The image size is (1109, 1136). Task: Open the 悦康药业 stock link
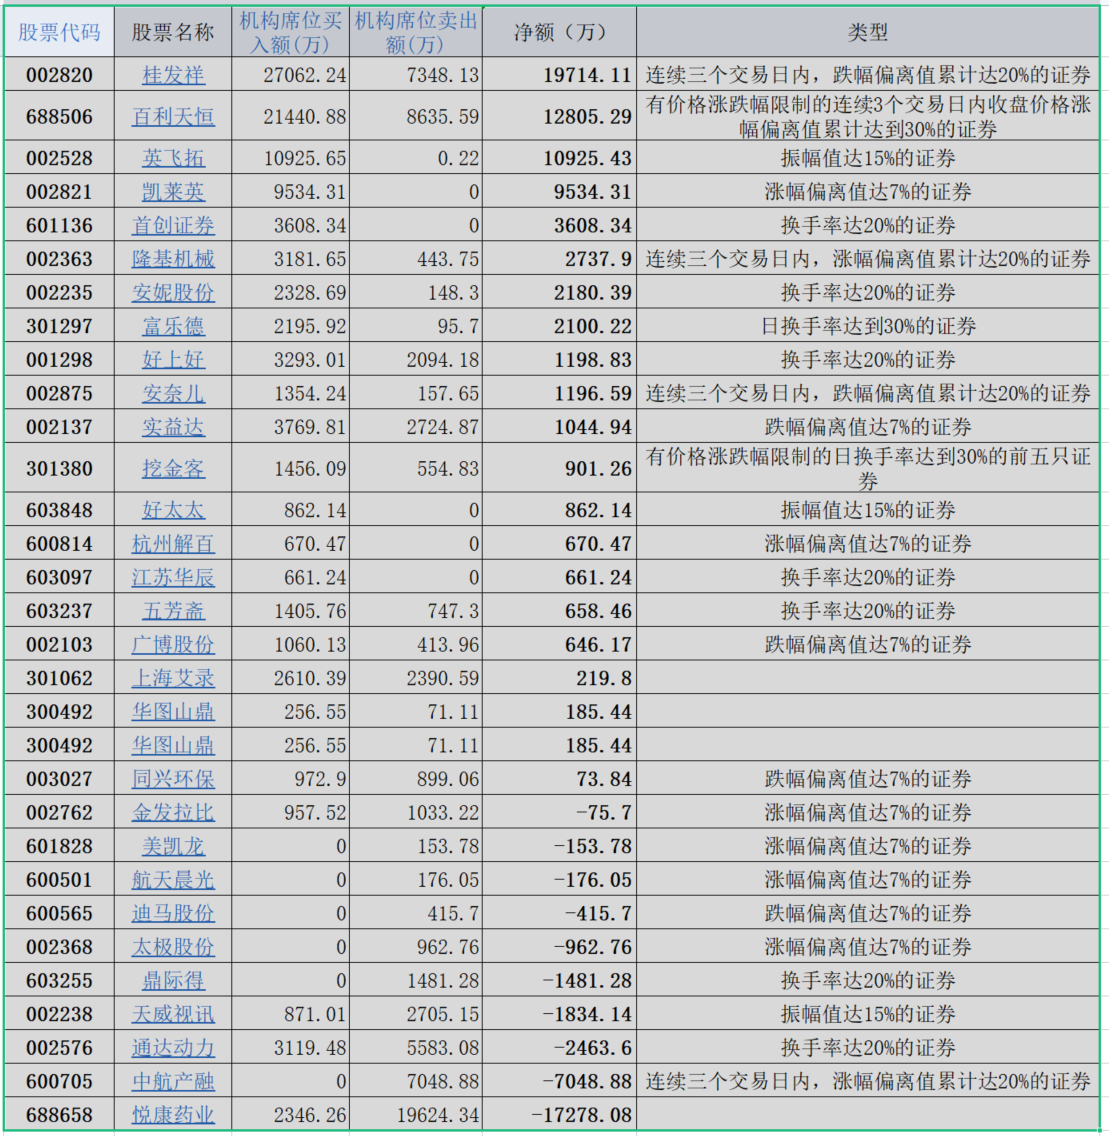point(173,1114)
